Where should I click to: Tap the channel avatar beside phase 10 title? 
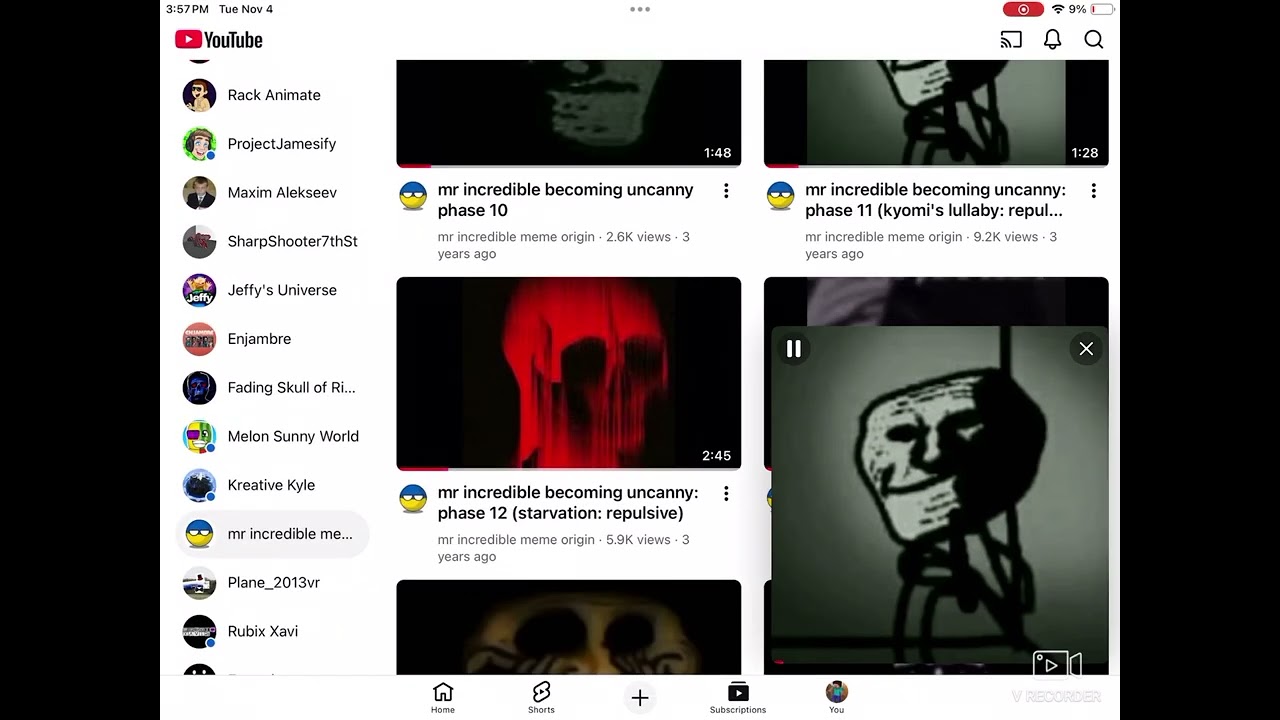[x=413, y=196]
